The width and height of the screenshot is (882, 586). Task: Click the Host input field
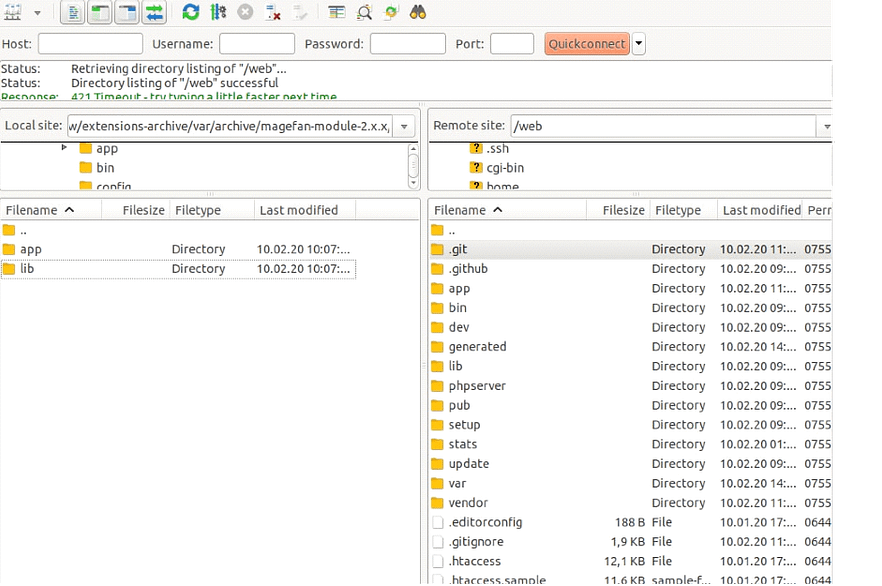(90, 44)
